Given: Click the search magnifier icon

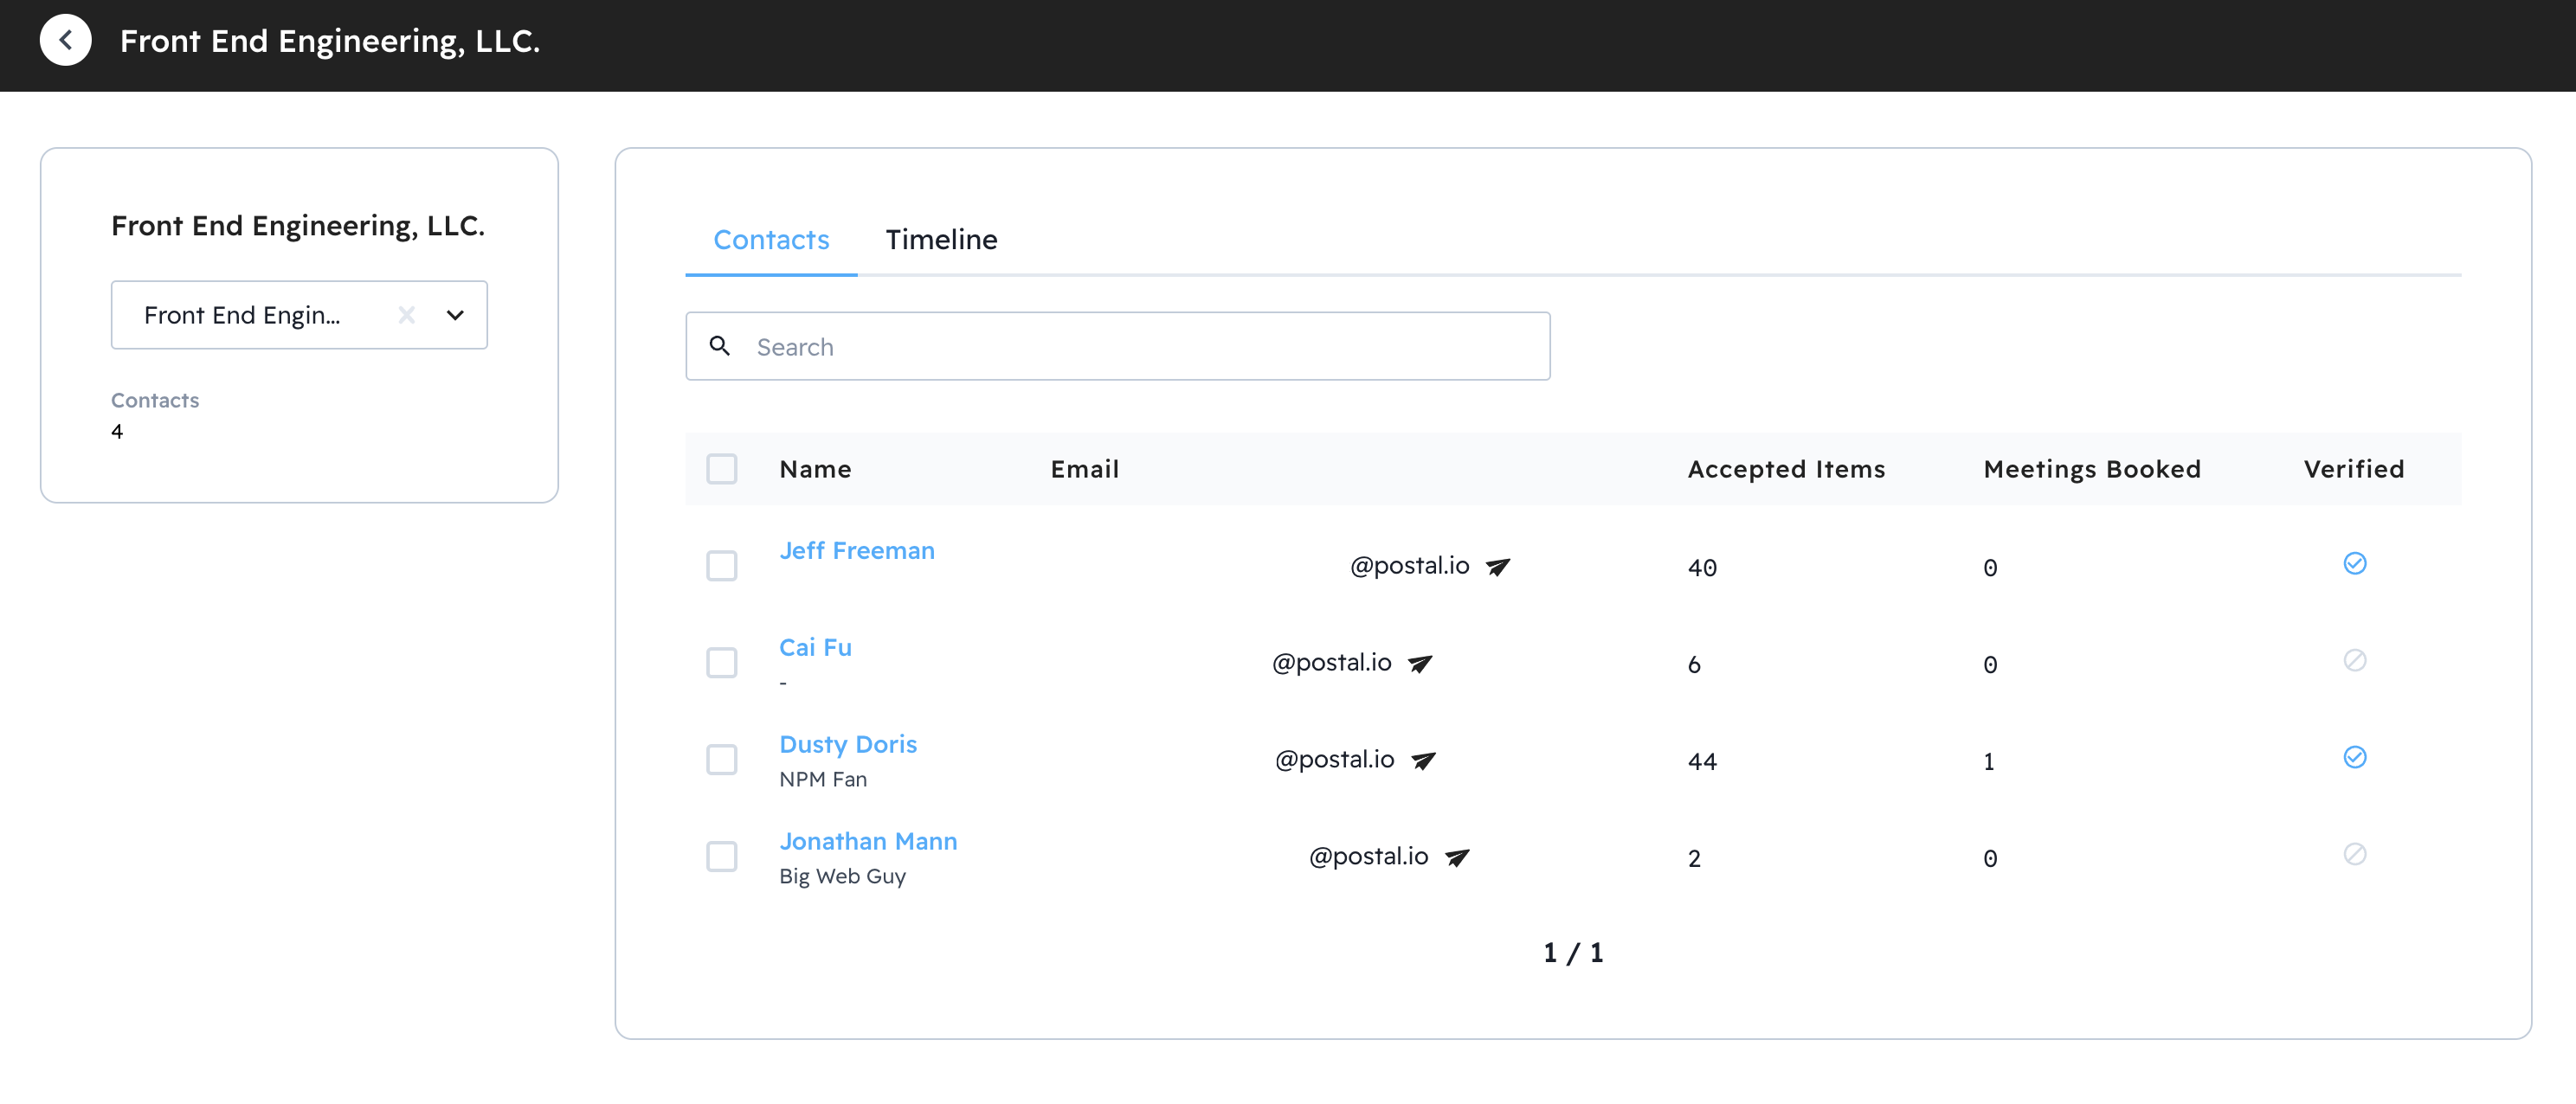Looking at the screenshot, I should point(719,346).
